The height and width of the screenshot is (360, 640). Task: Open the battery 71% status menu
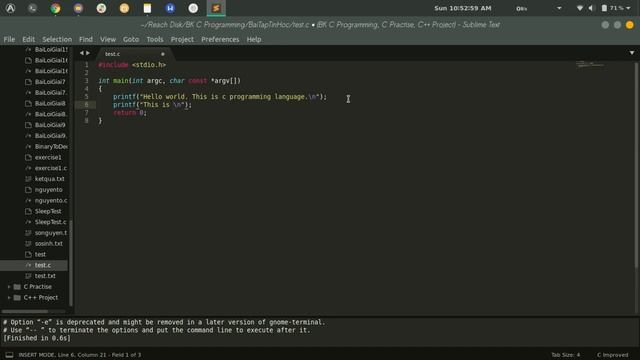616,8
